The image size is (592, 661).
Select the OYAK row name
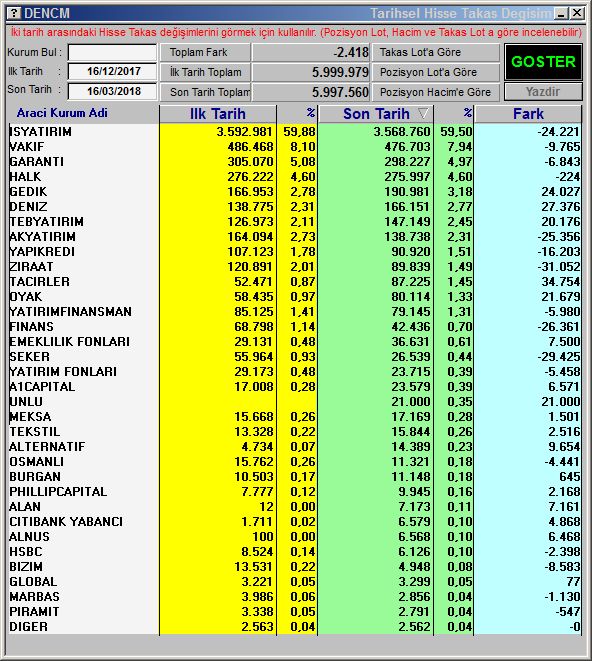(26, 297)
